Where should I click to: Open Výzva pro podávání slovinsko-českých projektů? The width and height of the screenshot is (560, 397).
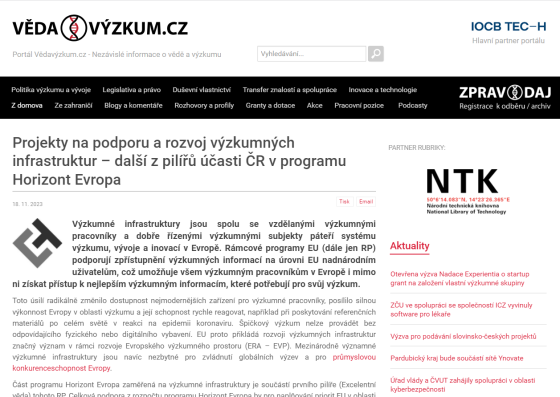pyautogui.click(x=463, y=336)
